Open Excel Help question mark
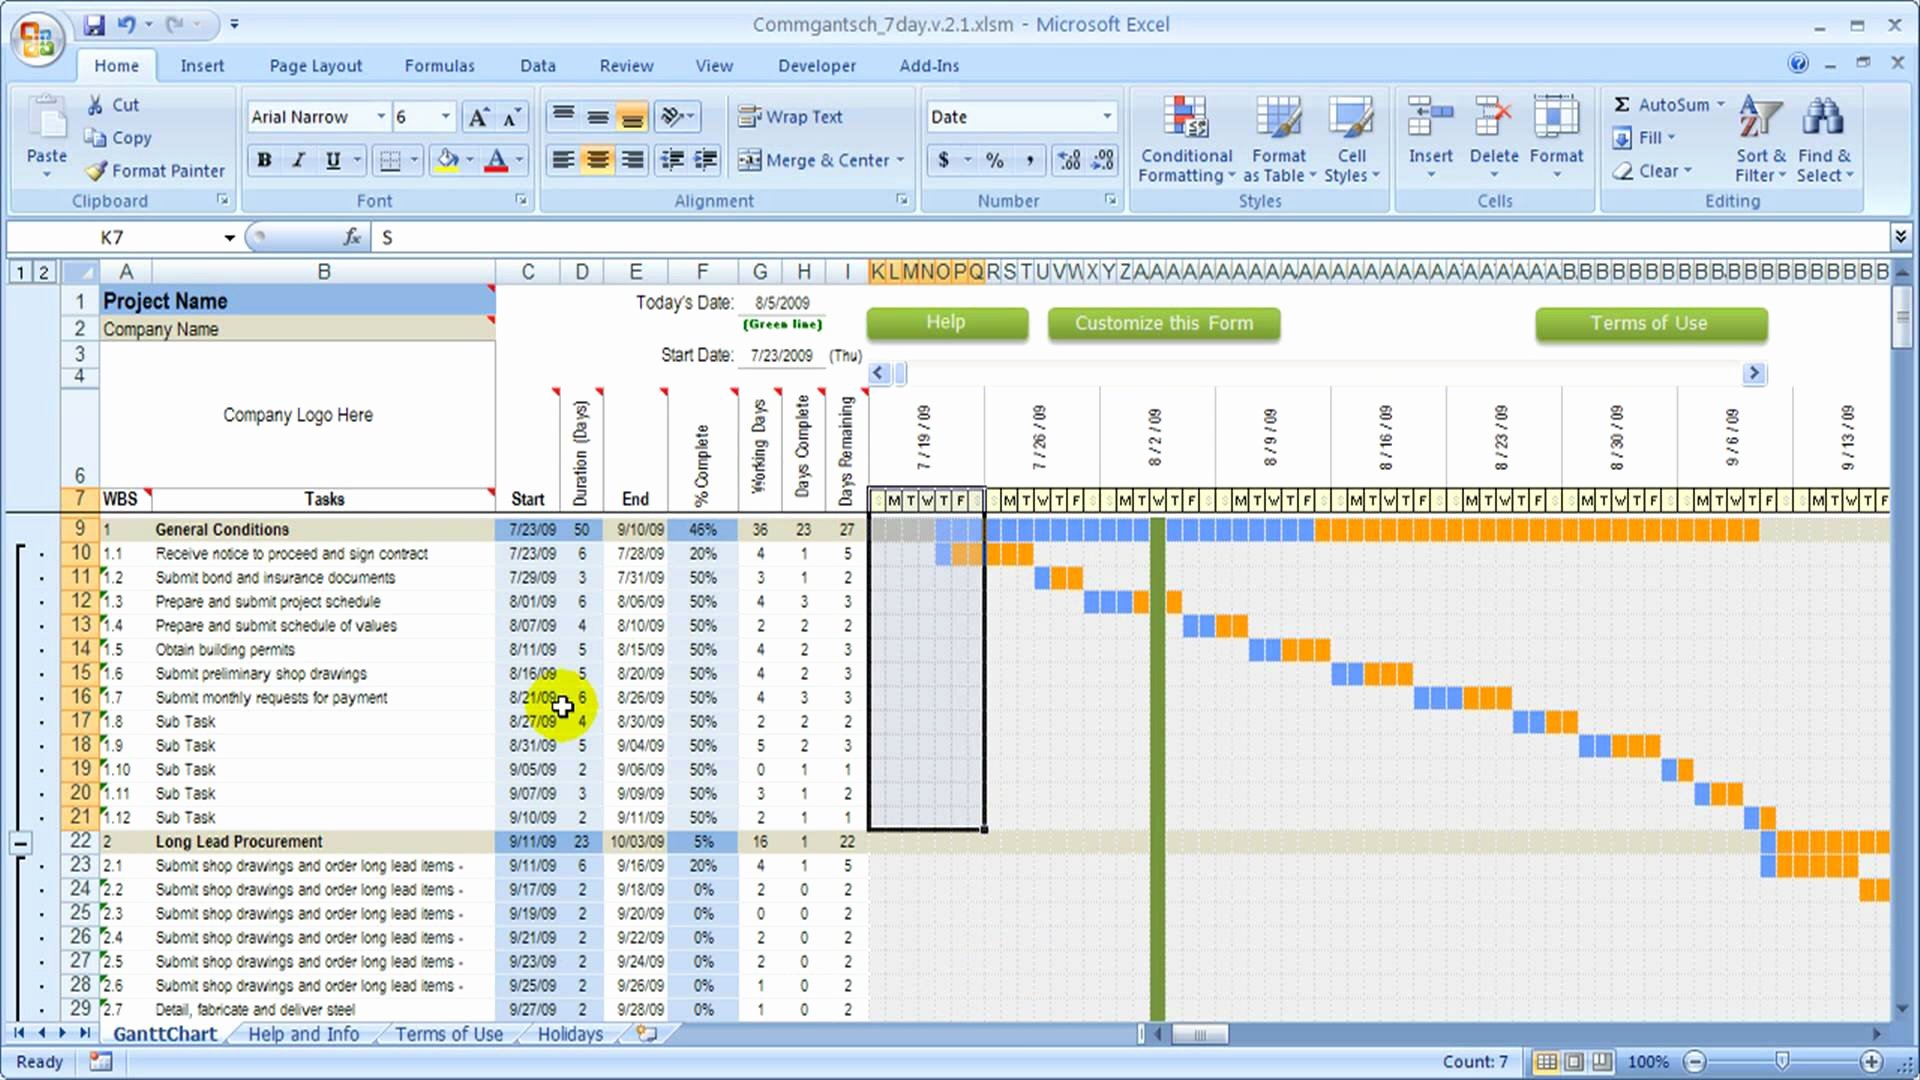This screenshot has height=1080, width=1920. [1798, 64]
